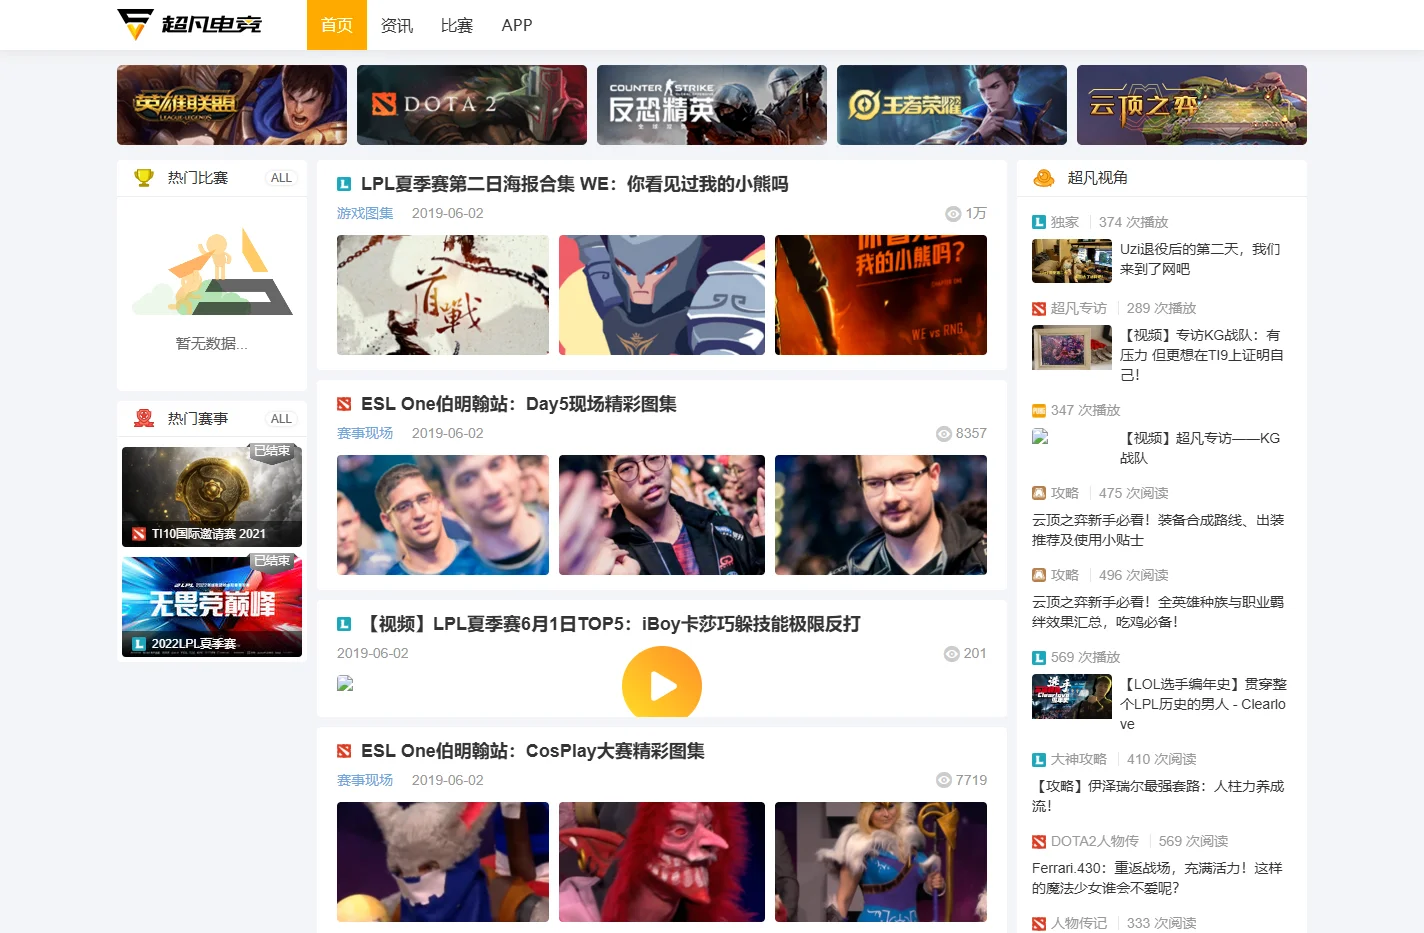The height and width of the screenshot is (933, 1424).
Task: Click the orange icon beside 超凡视角
Action: pyautogui.click(x=1044, y=178)
